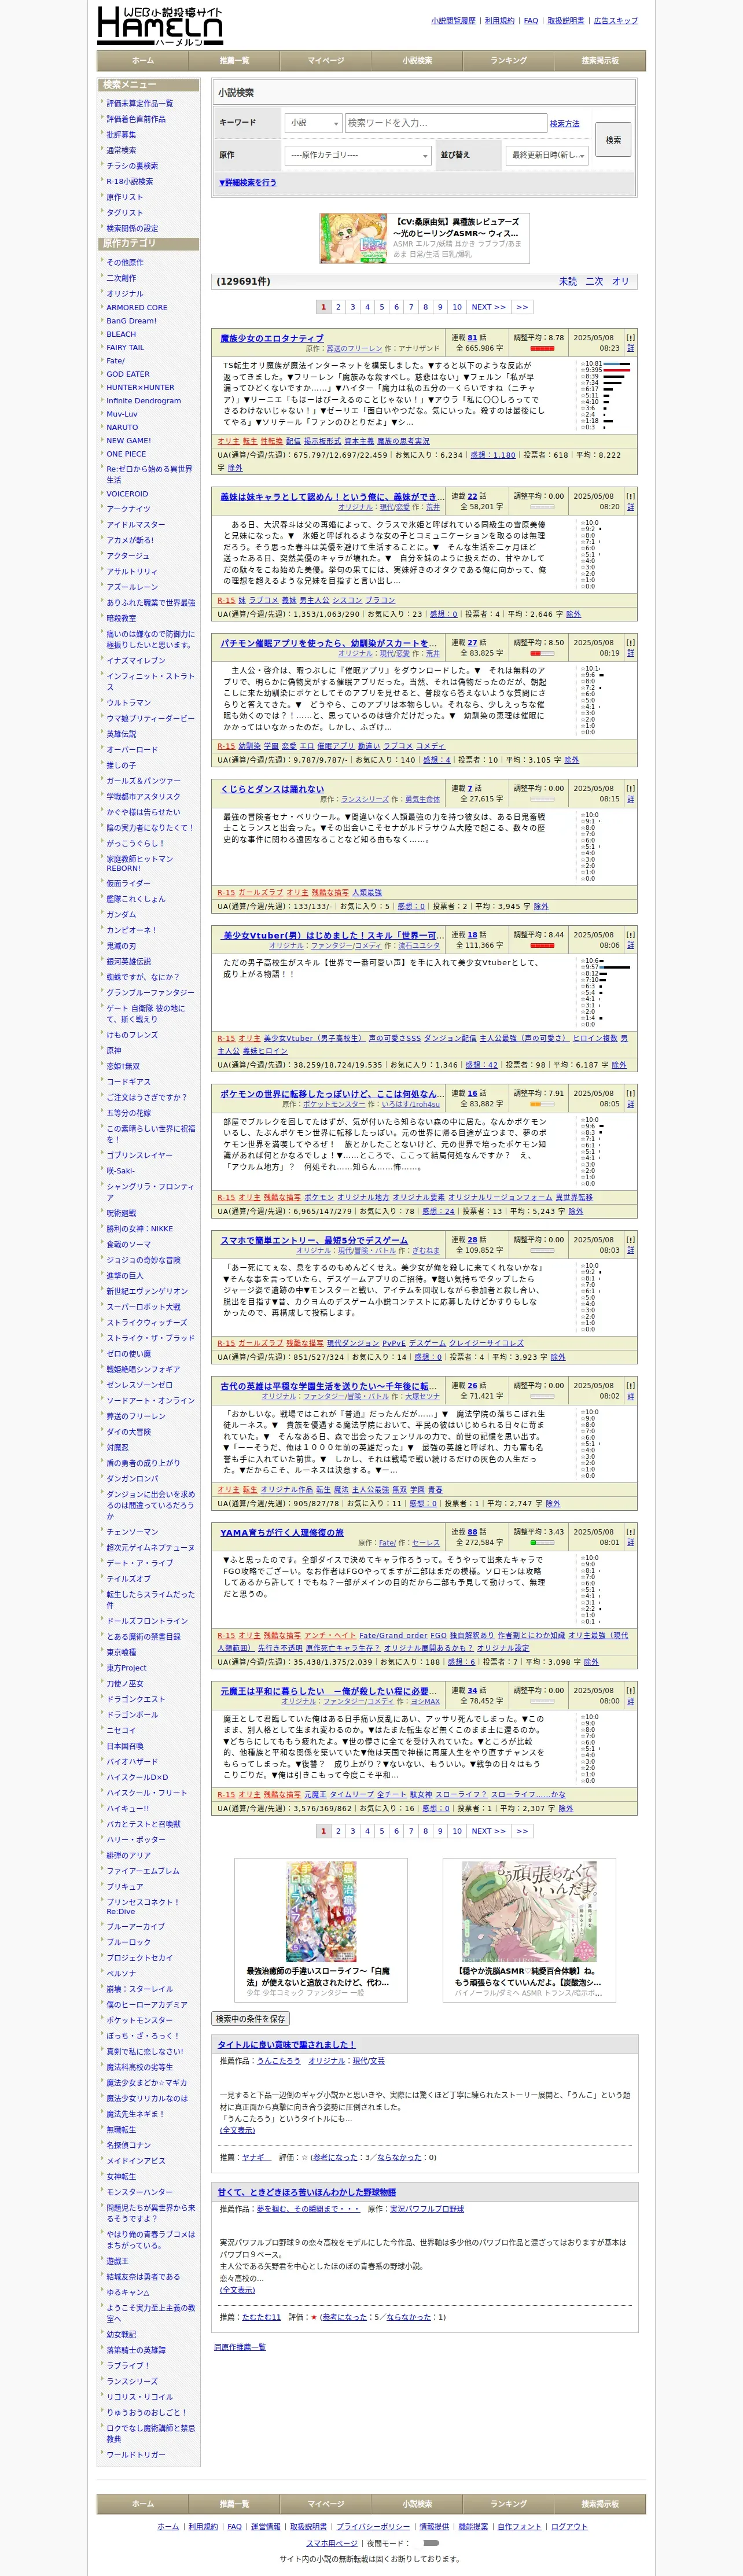Open 検索方法 search help link

[x=564, y=124]
